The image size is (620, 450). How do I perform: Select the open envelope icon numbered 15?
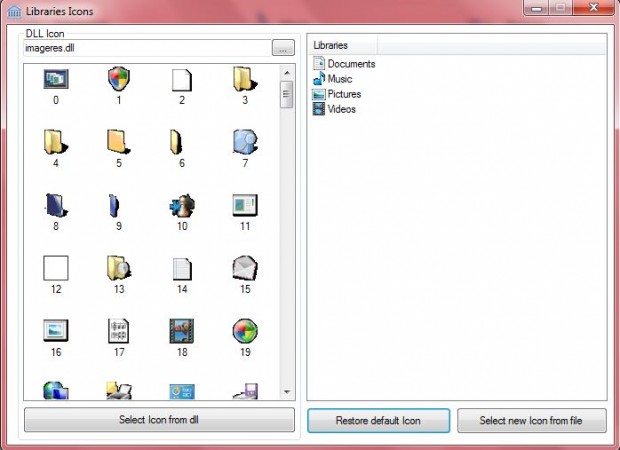[245, 268]
